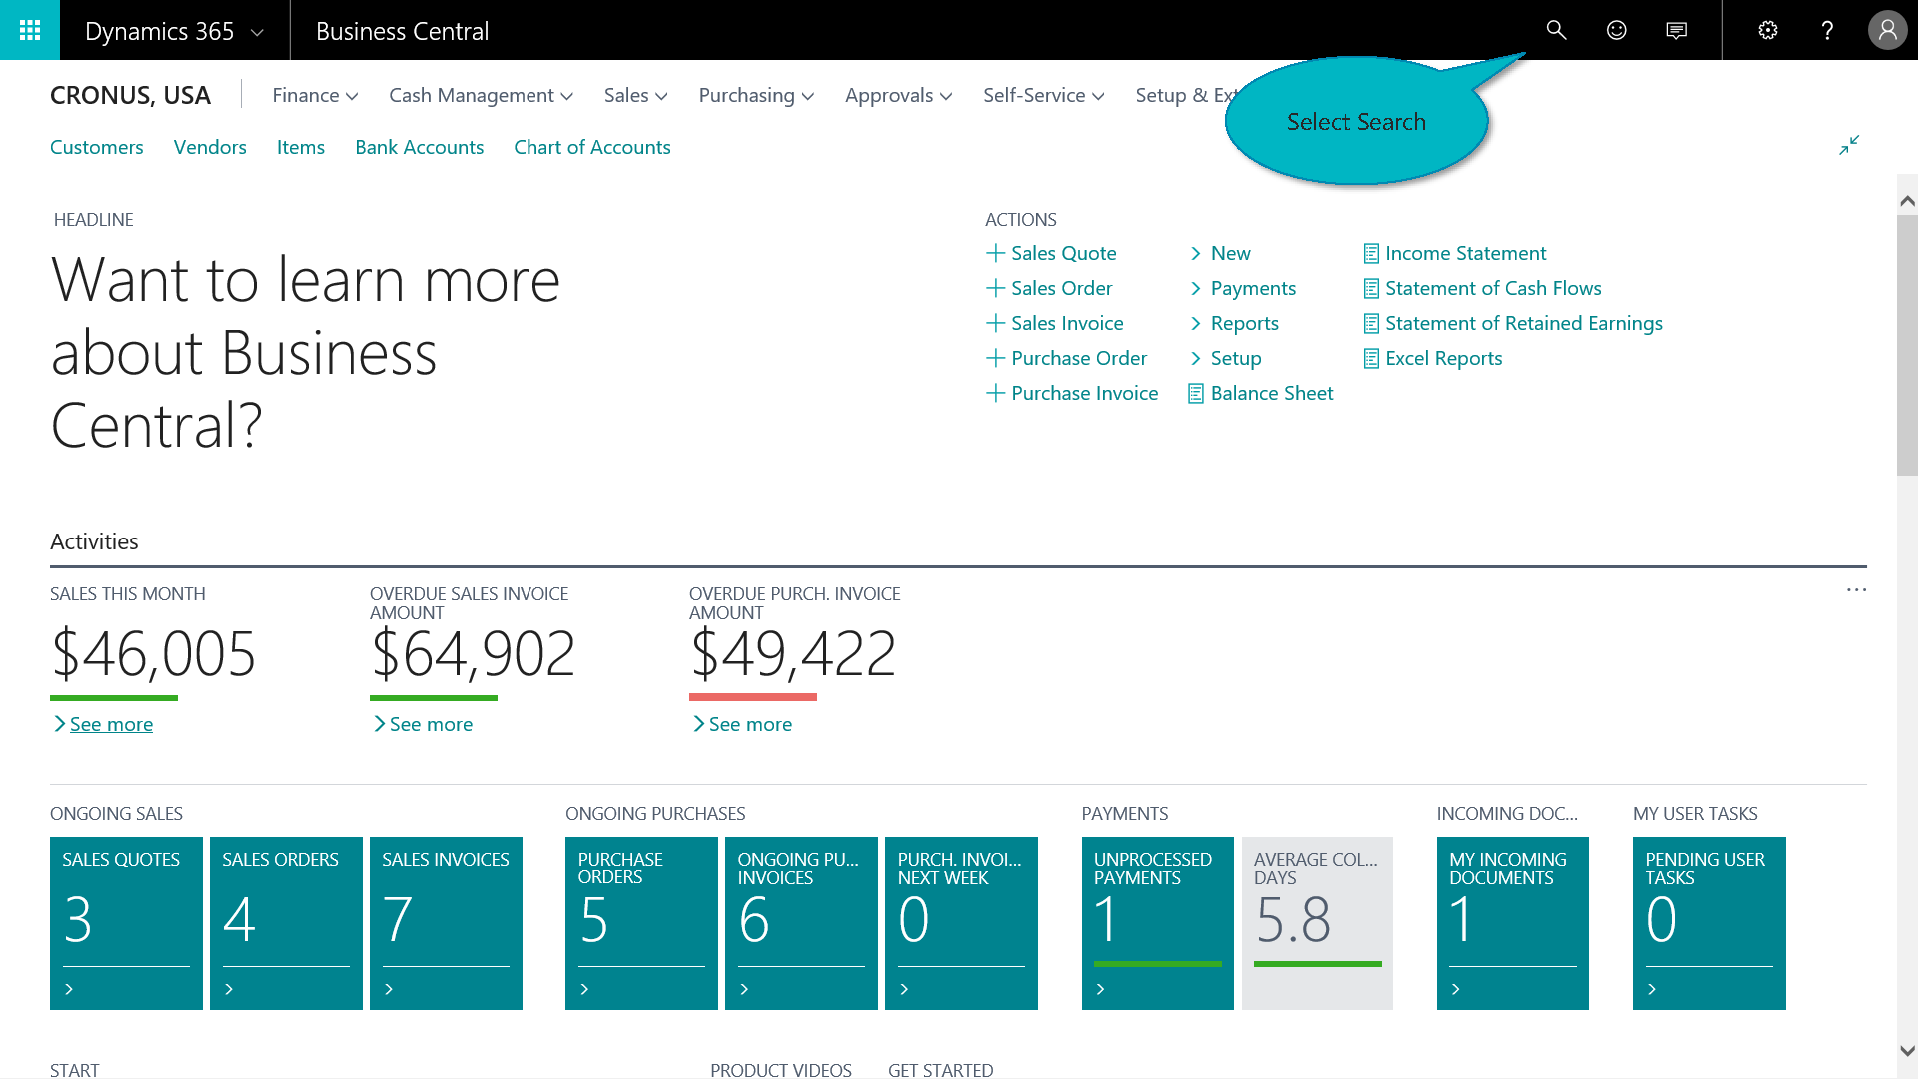Show more Activities options via ellipsis

pyautogui.click(x=1856, y=590)
